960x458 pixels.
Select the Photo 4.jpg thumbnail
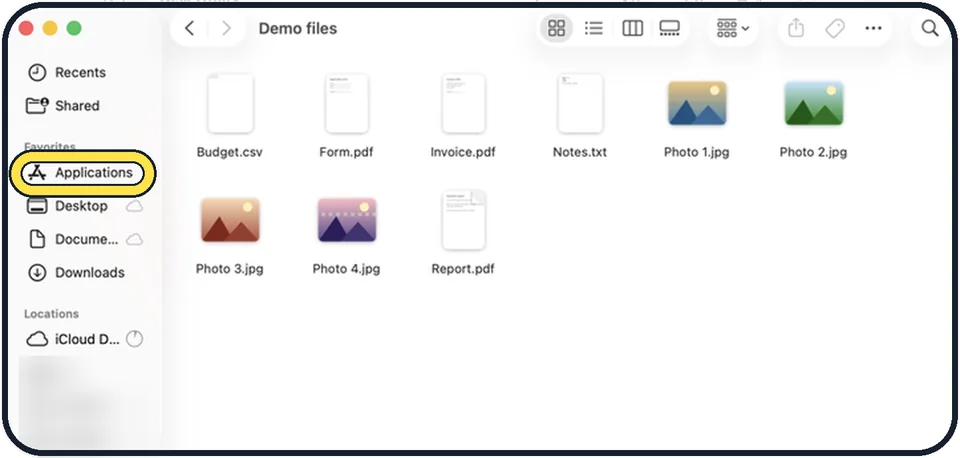[x=347, y=220]
